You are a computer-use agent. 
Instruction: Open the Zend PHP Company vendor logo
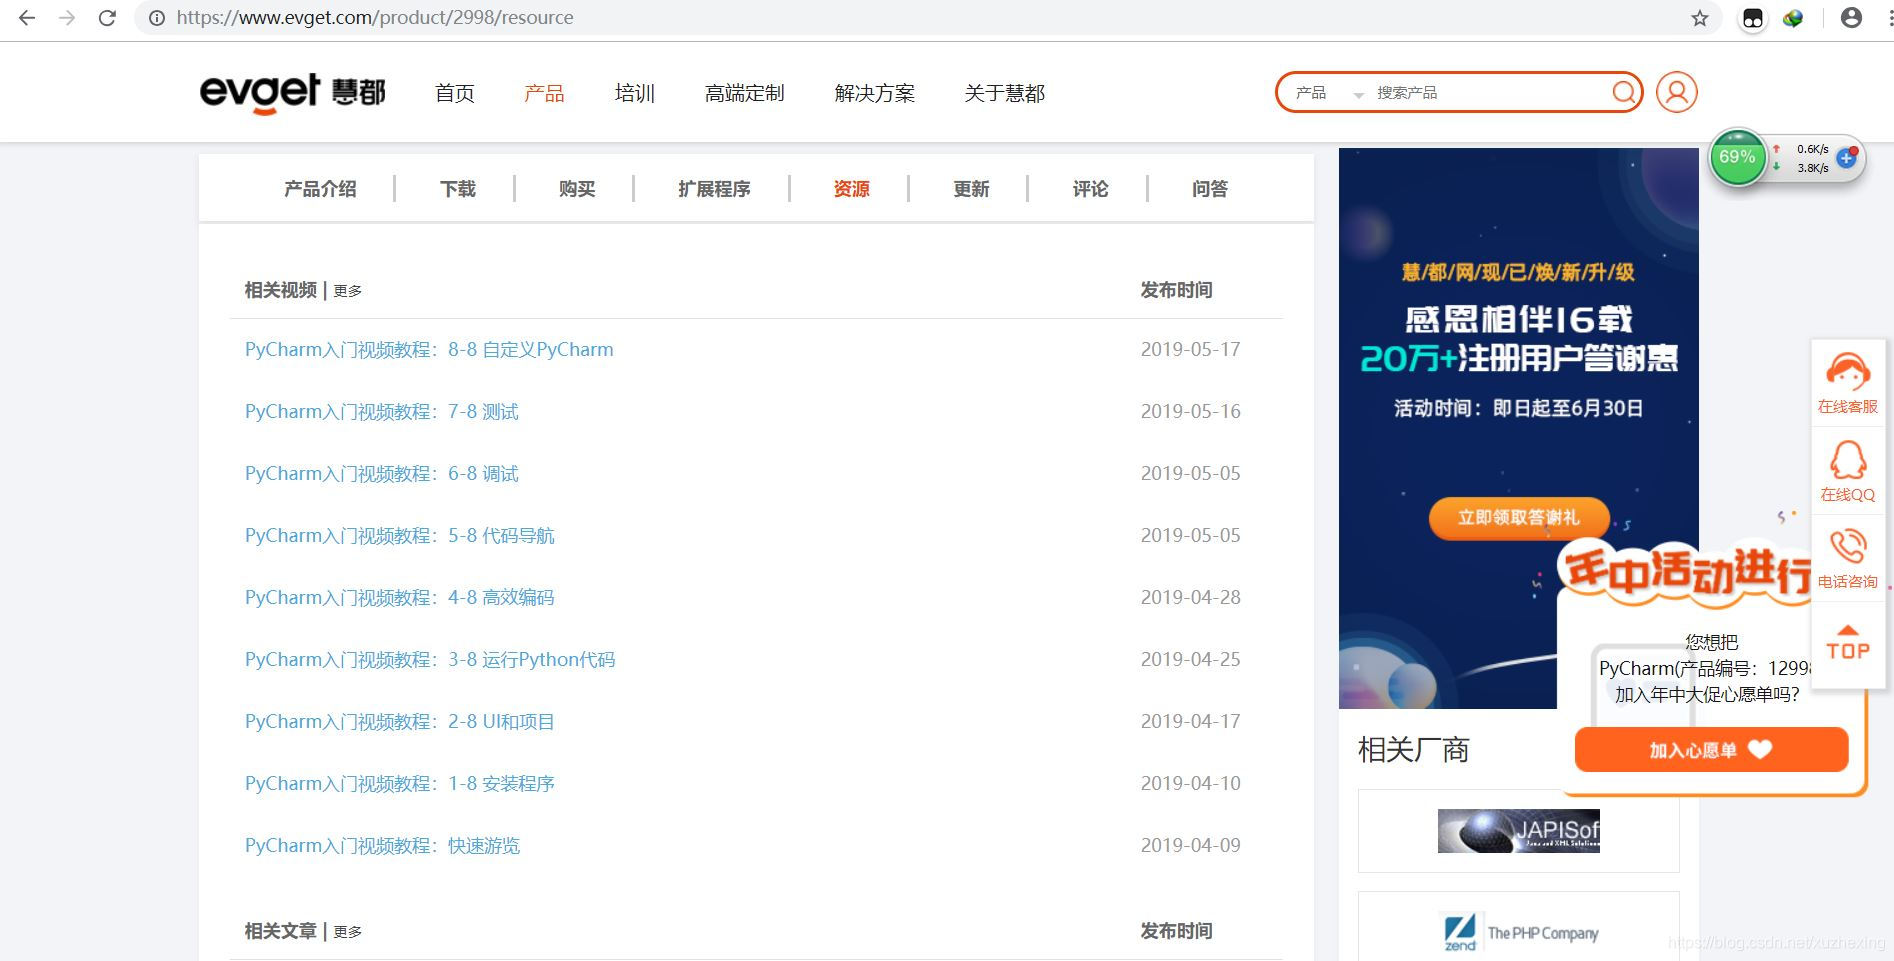pyautogui.click(x=1518, y=932)
